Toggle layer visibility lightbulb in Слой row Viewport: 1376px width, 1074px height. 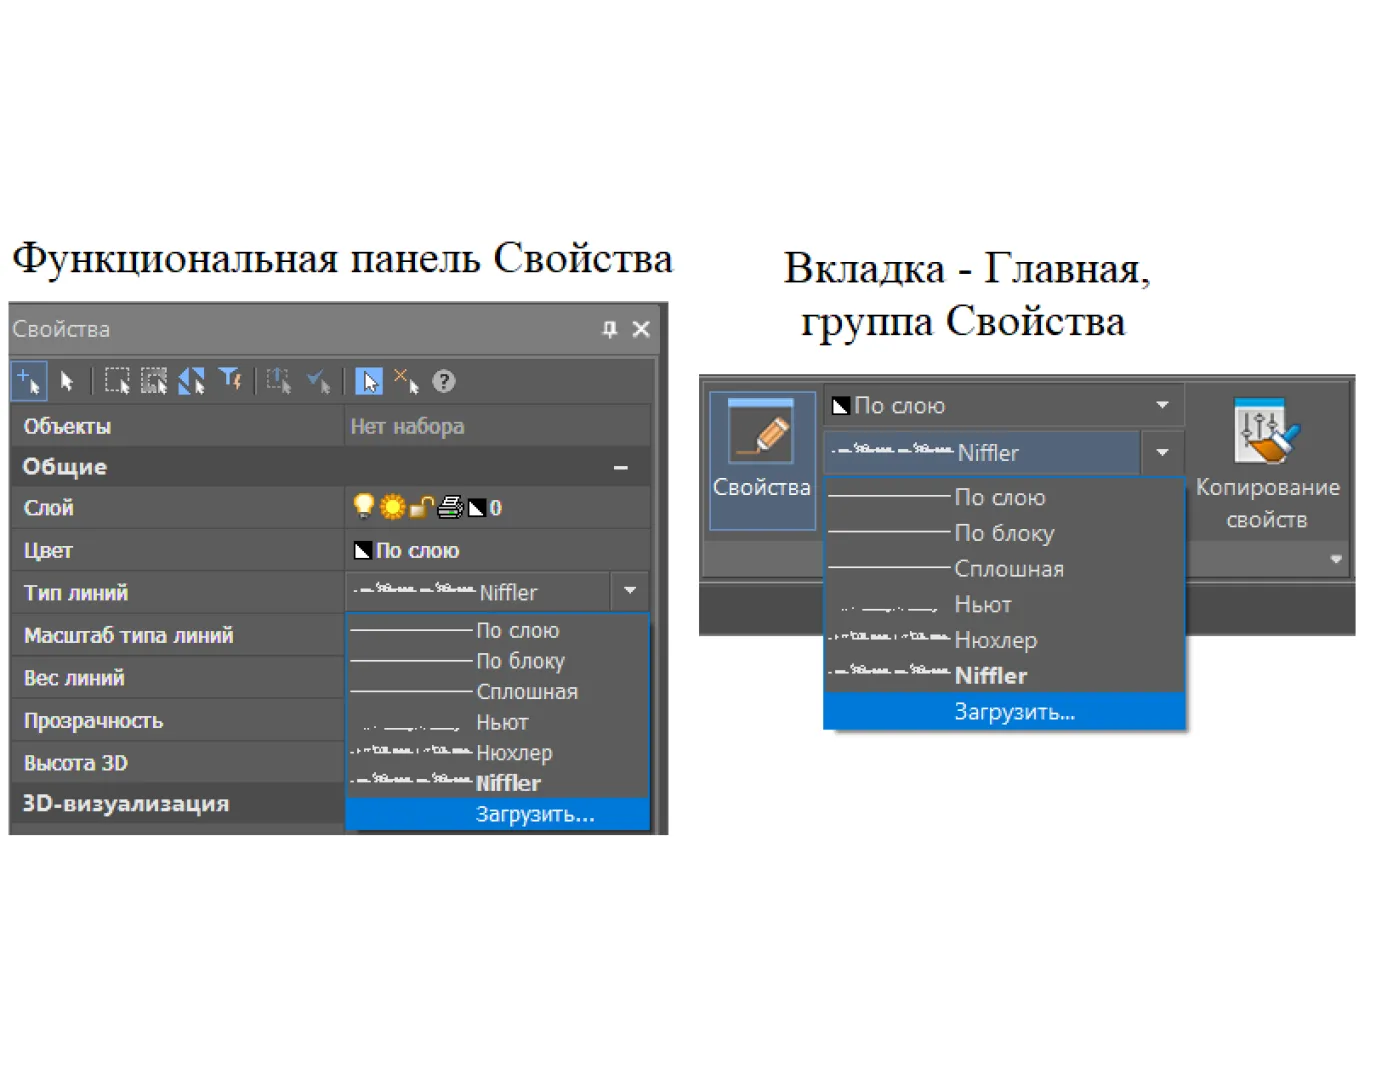coord(364,507)
